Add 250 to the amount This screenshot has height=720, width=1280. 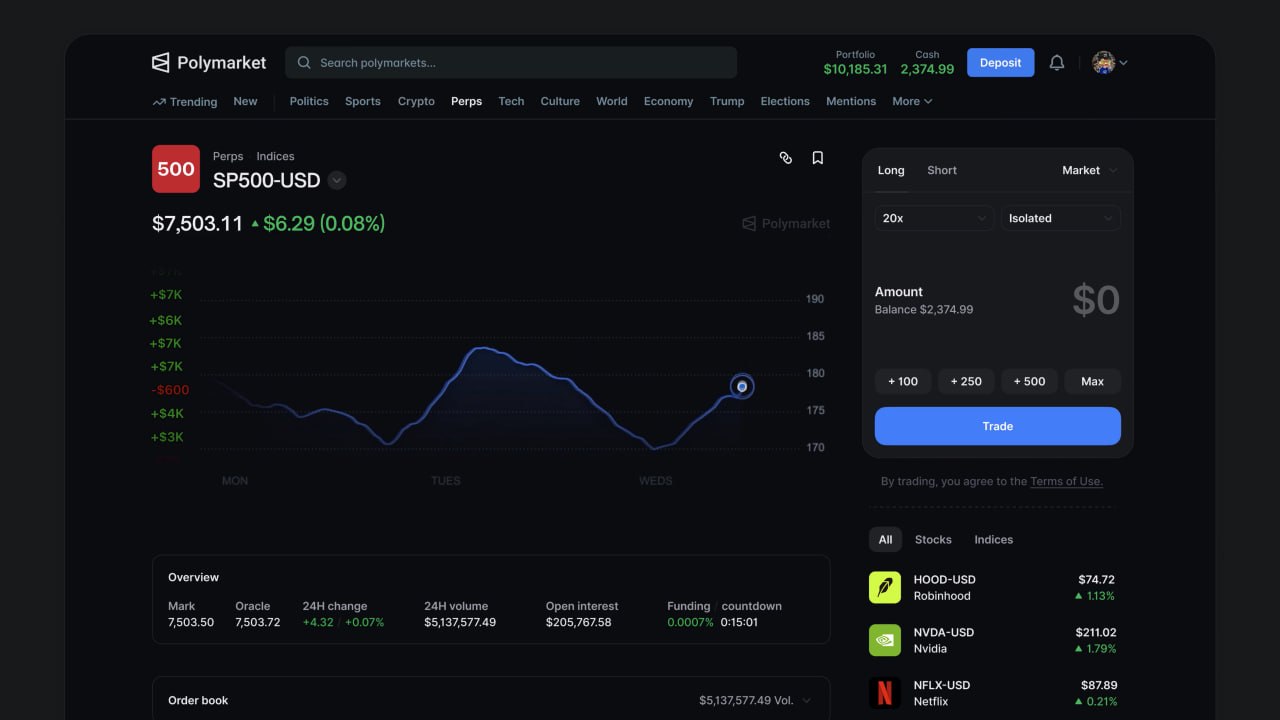tap(966, 381)
